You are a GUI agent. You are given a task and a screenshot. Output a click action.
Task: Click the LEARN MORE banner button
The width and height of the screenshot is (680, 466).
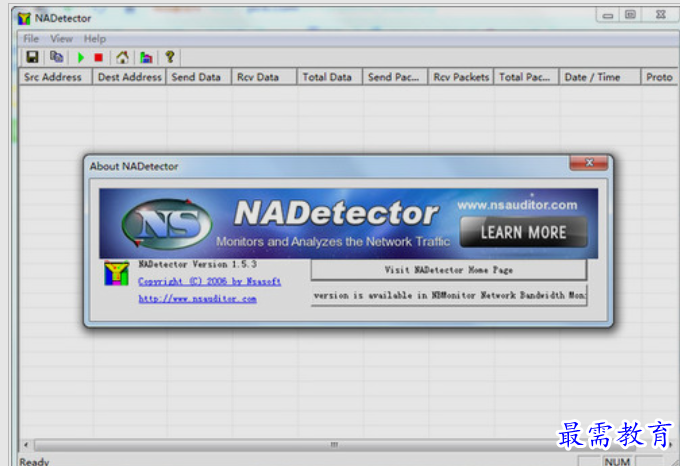(523, 232)
